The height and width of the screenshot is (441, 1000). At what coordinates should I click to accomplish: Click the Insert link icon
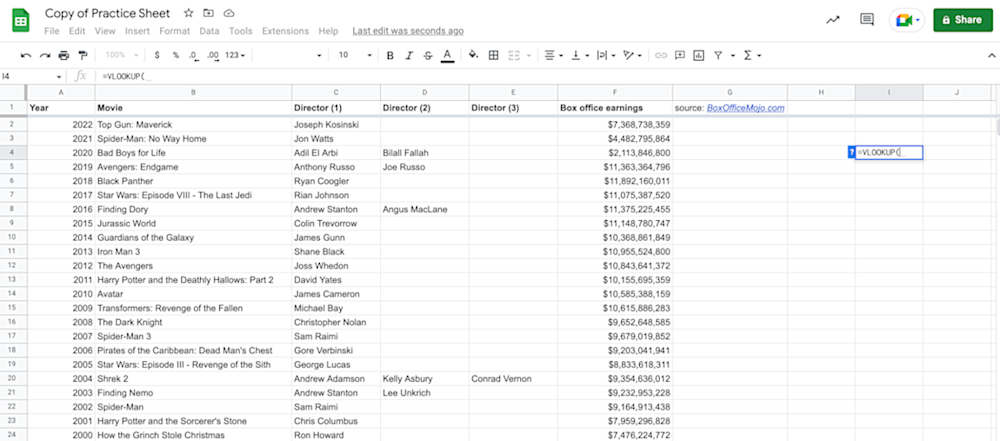(x=661, y=56)
